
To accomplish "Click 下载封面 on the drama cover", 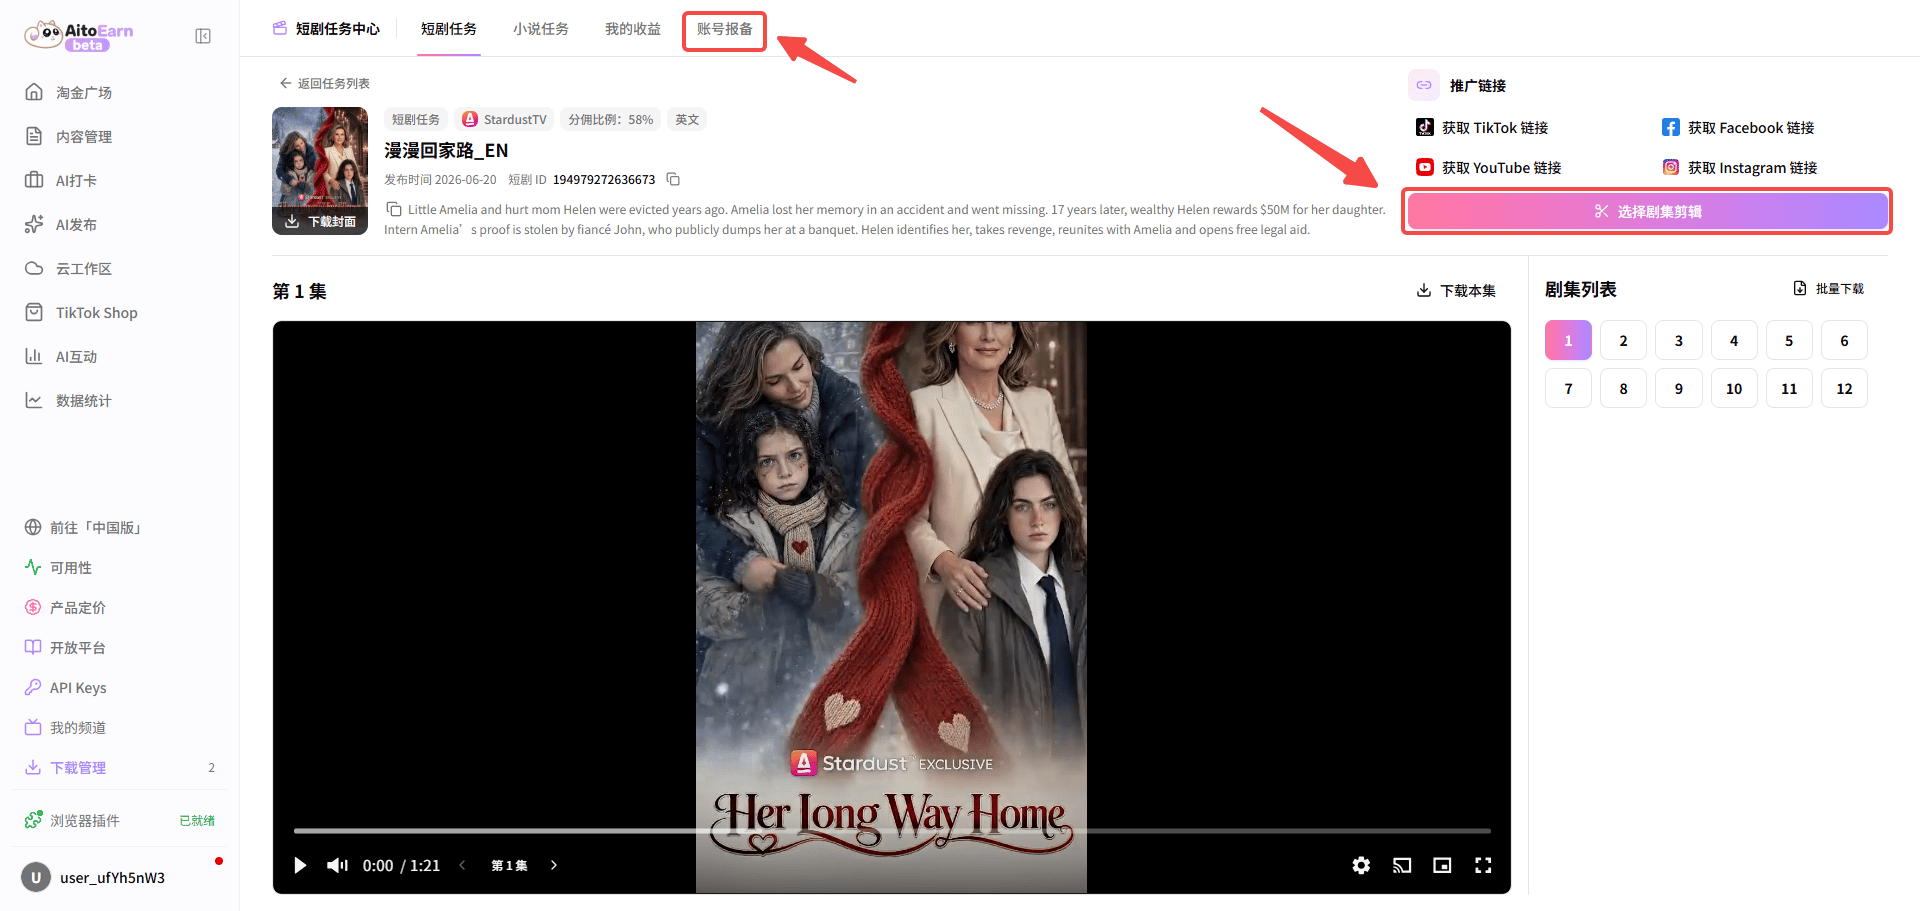I will click(321, 221).
